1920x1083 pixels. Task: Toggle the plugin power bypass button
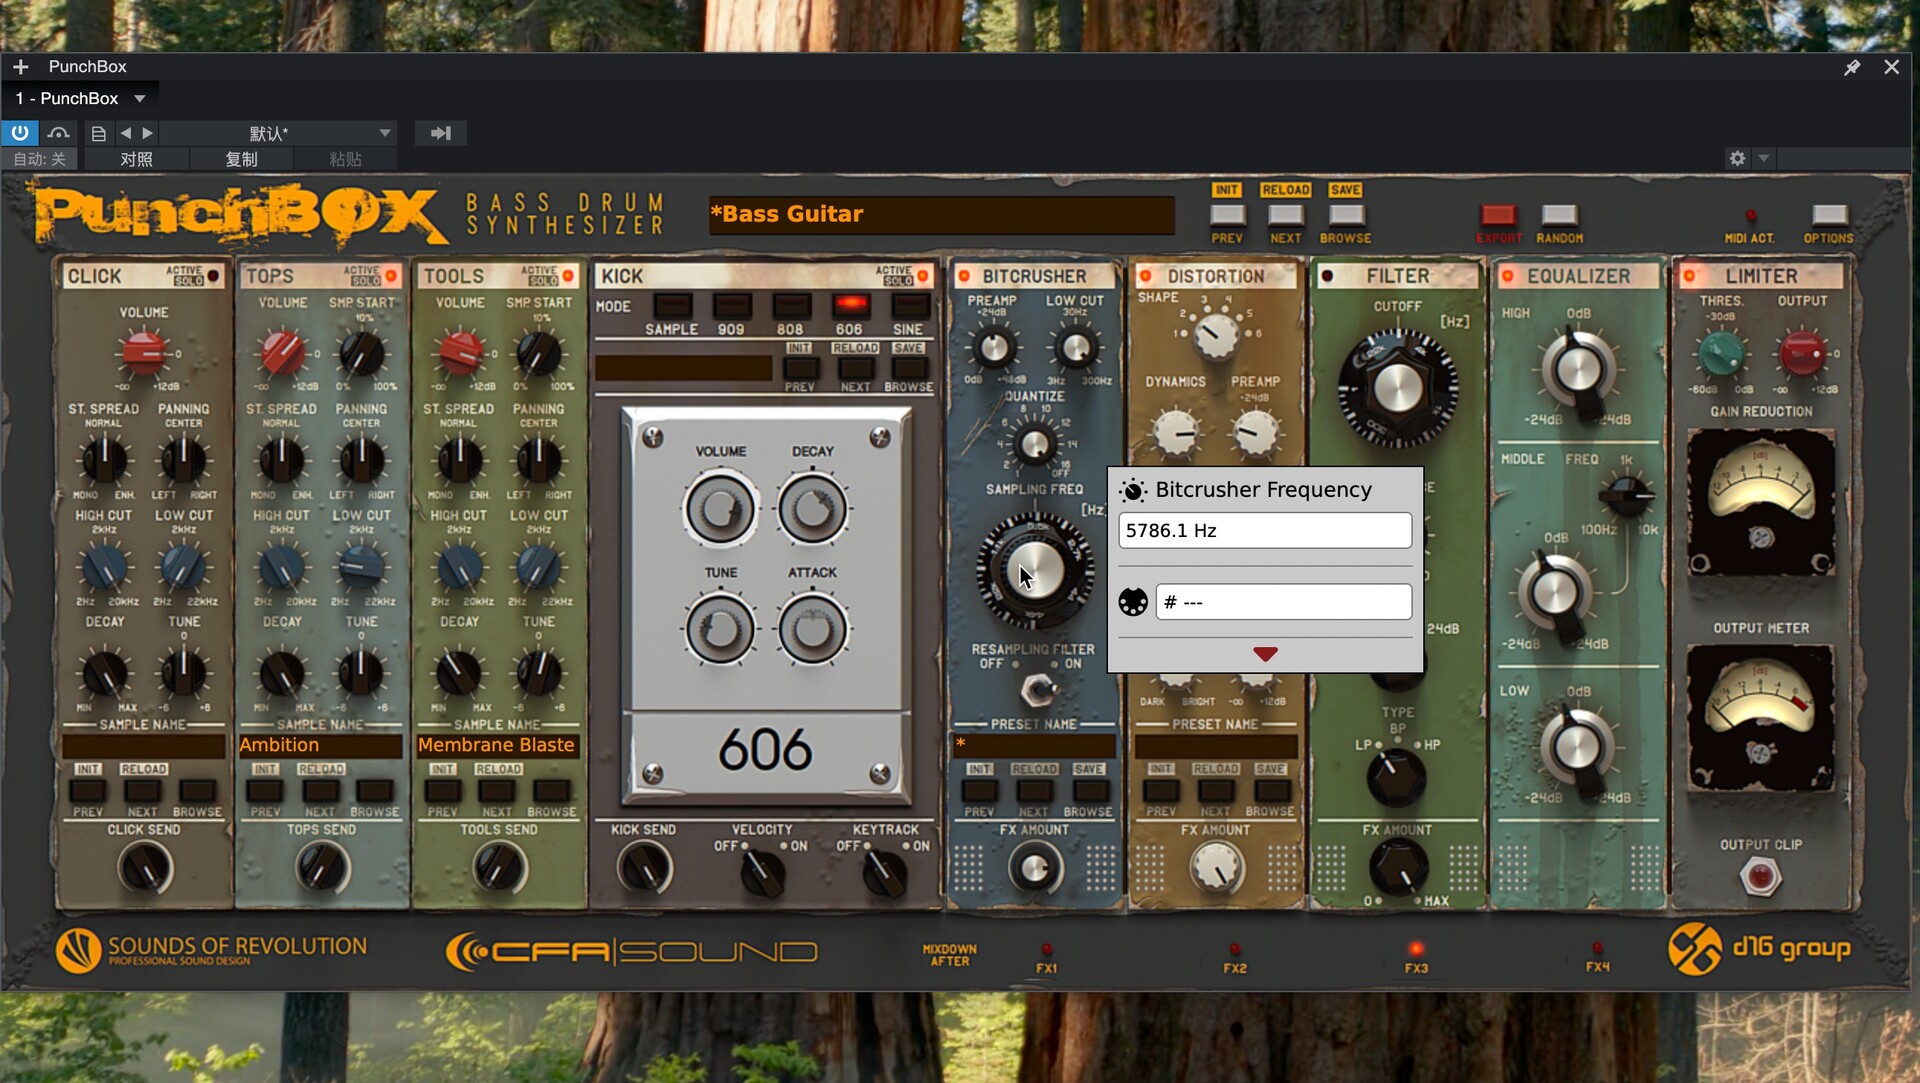(20, 132)
